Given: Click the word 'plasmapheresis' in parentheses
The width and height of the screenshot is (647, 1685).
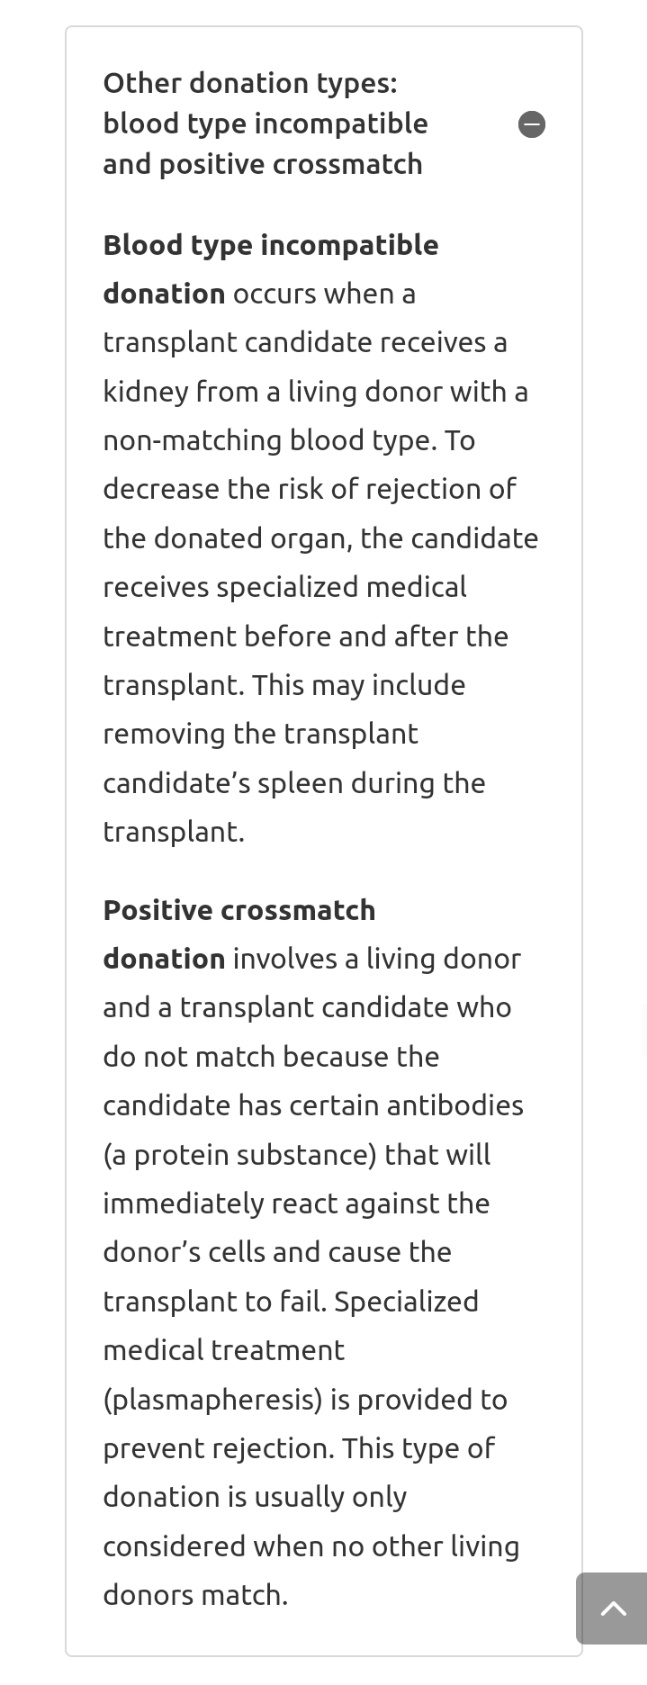Looking at the screenshot, I should 213,1399.
